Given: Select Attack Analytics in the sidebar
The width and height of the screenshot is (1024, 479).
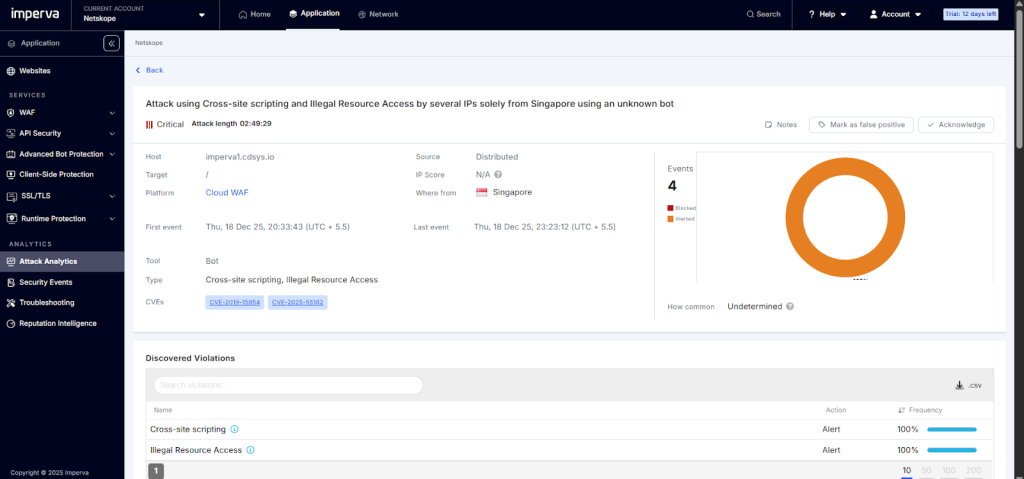Looking at the screenshot, I should point(62,261).
